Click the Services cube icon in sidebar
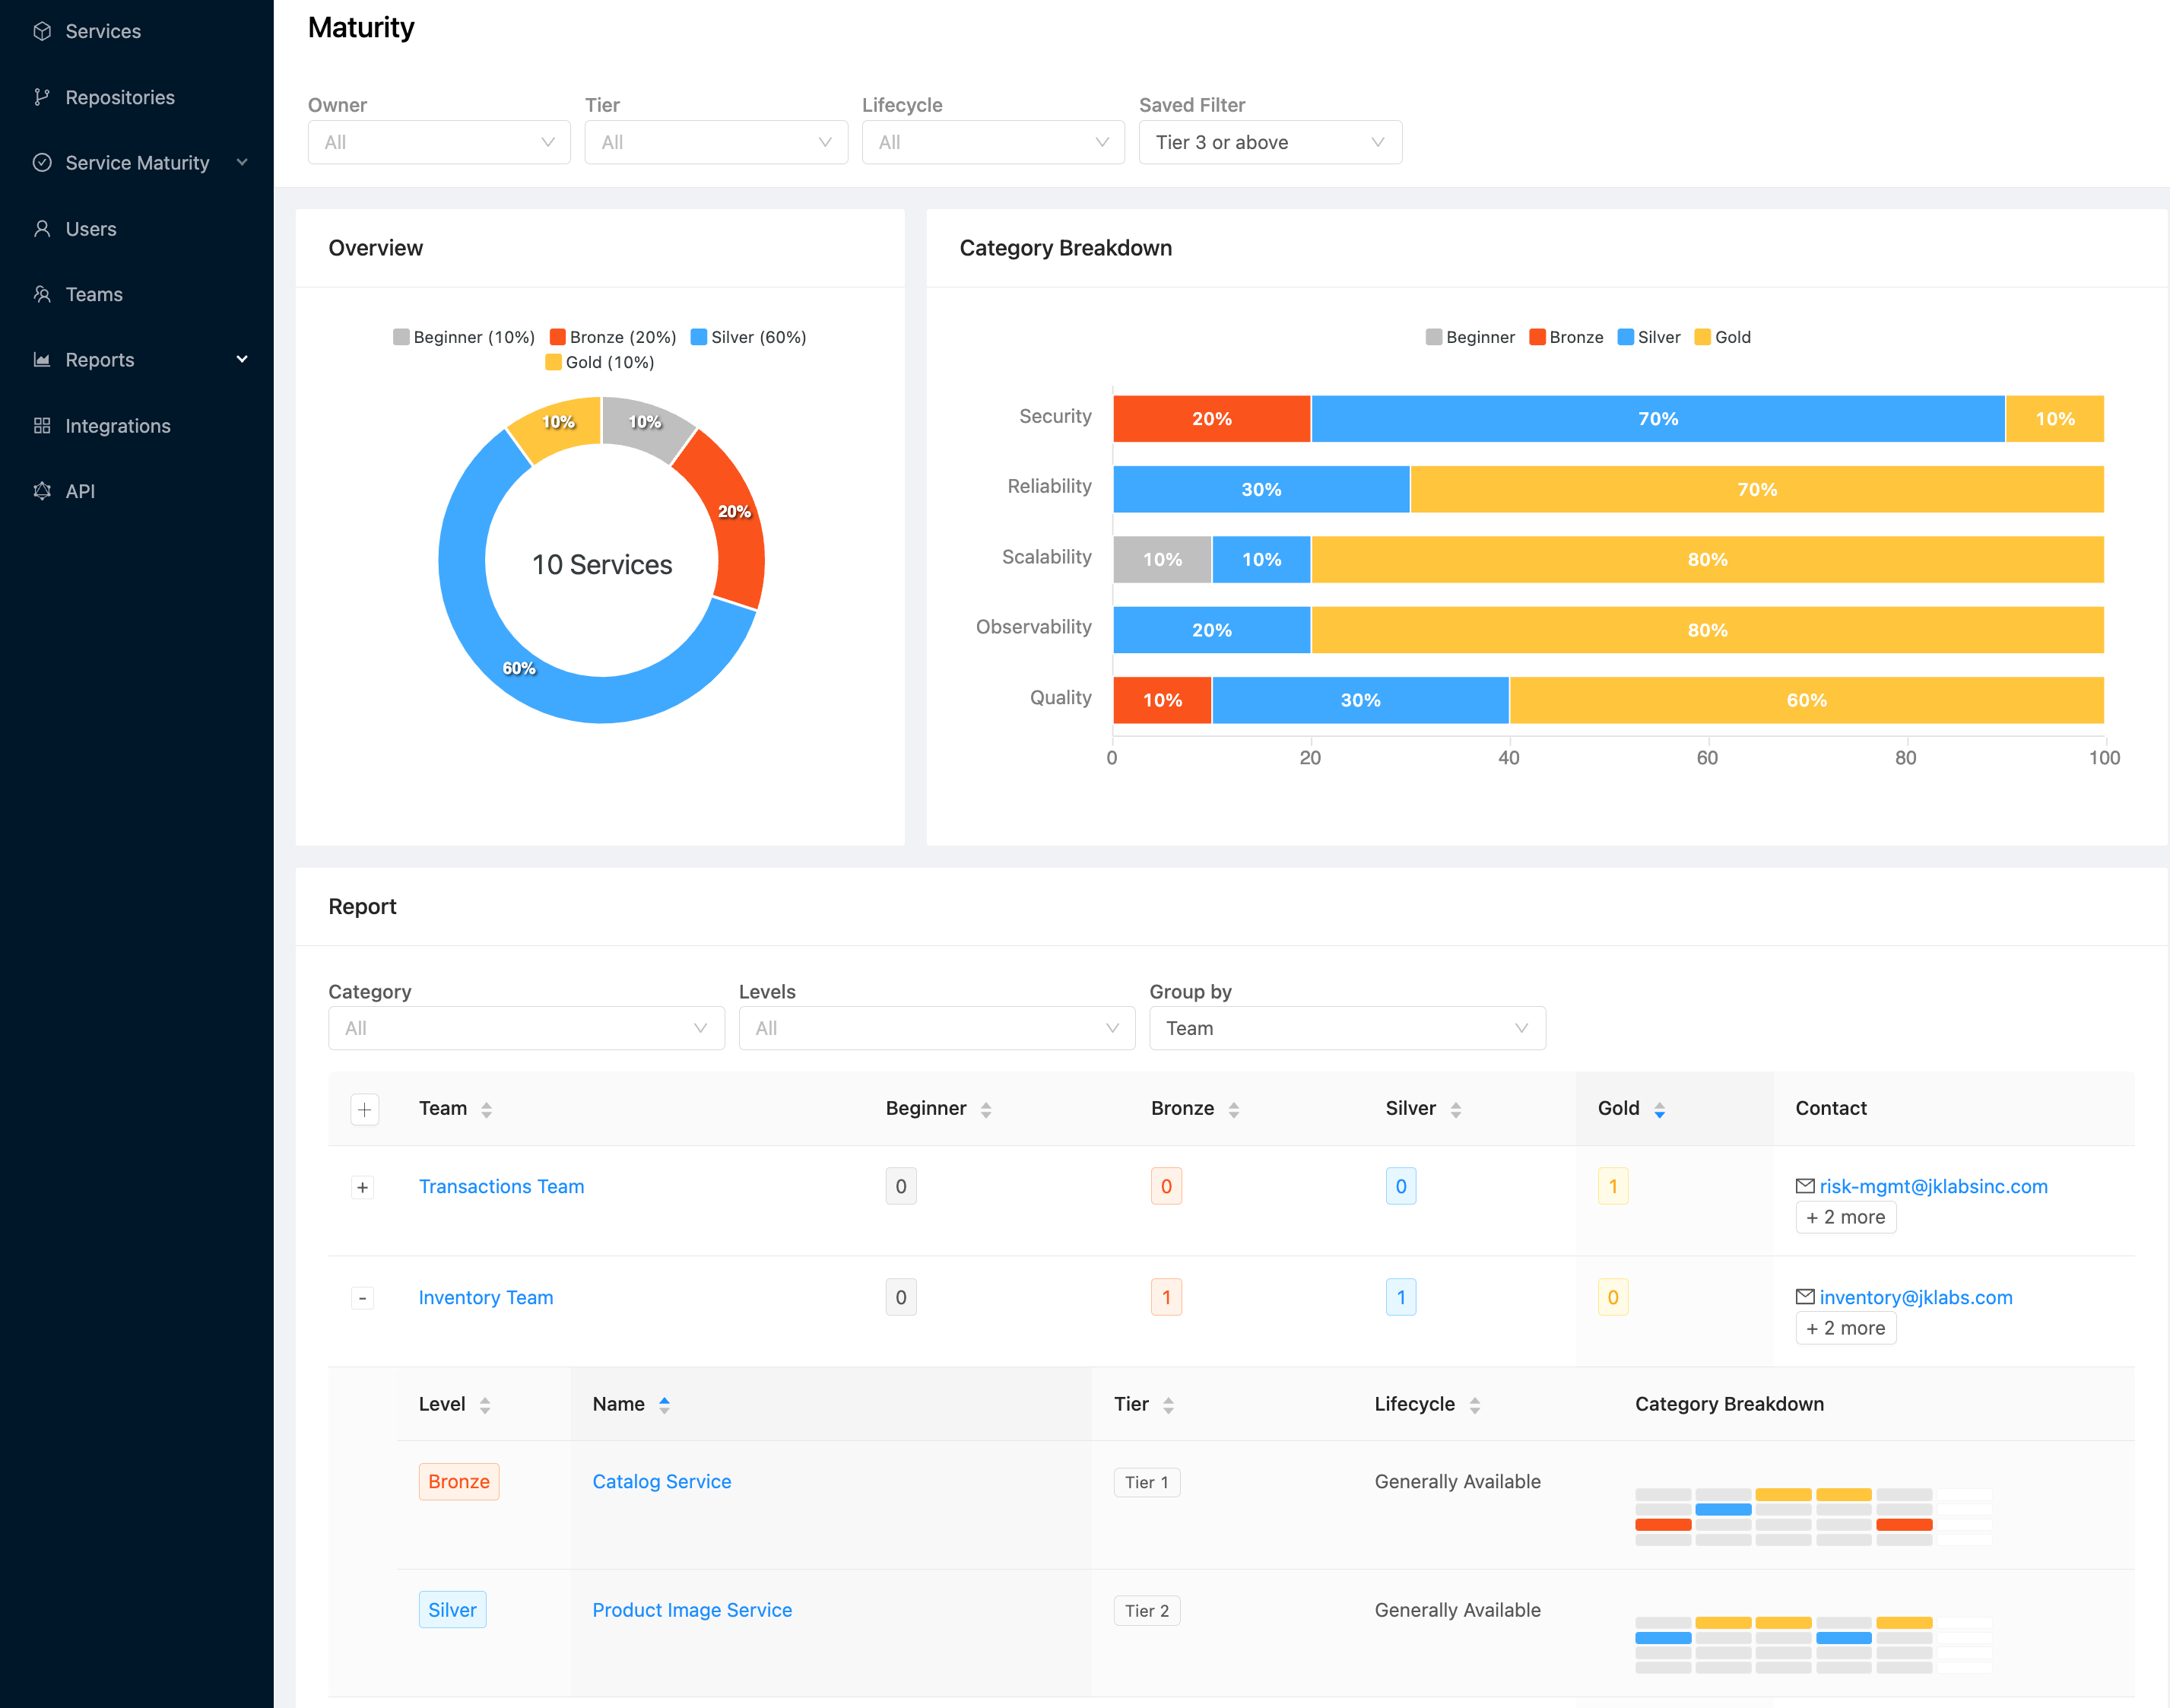The image size is (2170, 1708). (x=42, y=31)
